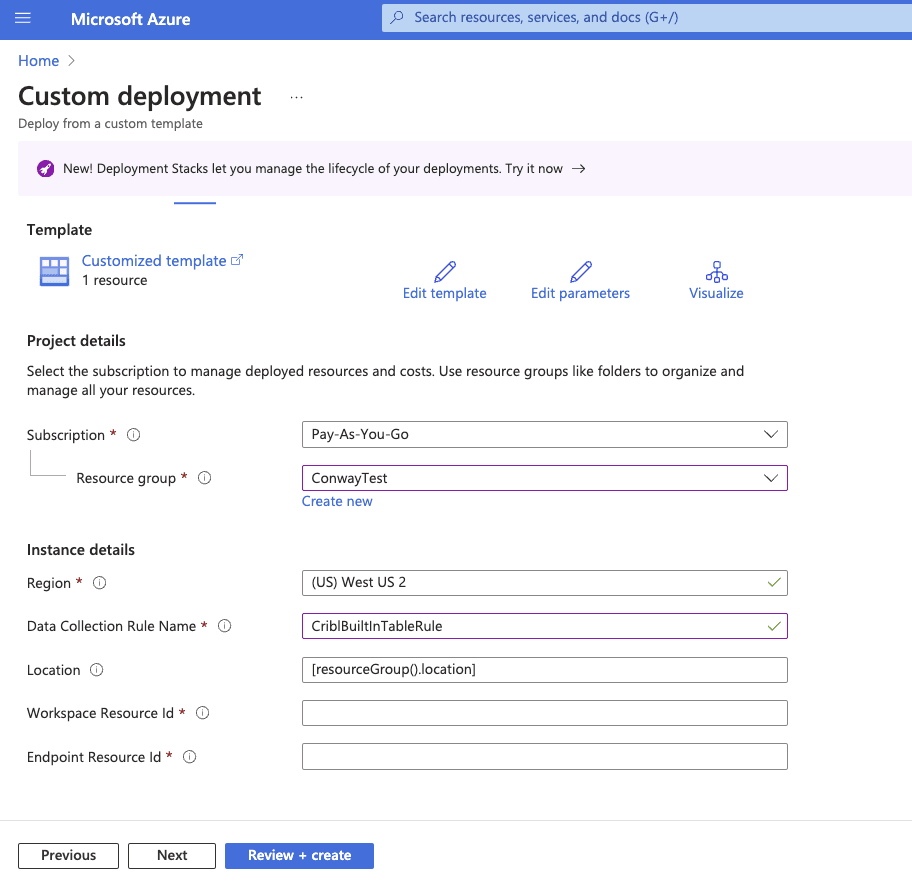Expand the Resource group ConwayTest dropdown
Image resolution: width=912 pixels, height=885 pixels.
click(x=544, y=478)
